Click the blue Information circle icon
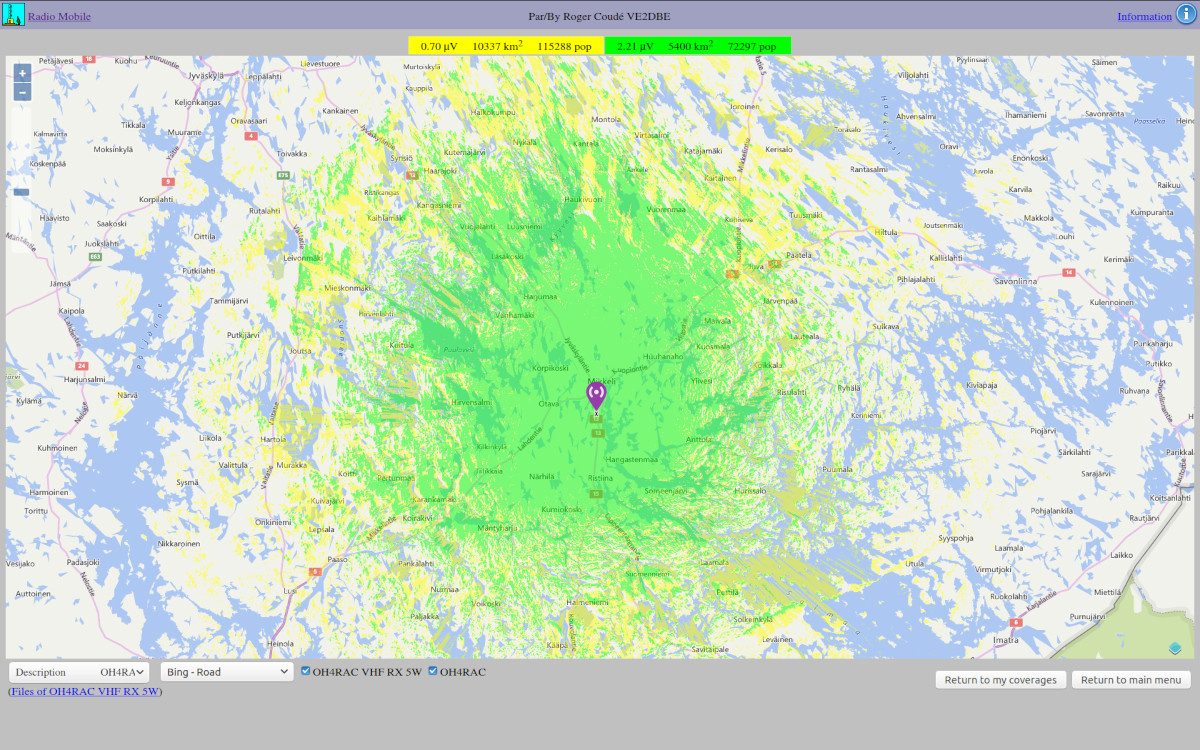This screenshot has width=1200, height=750. tap(1186, 15)
